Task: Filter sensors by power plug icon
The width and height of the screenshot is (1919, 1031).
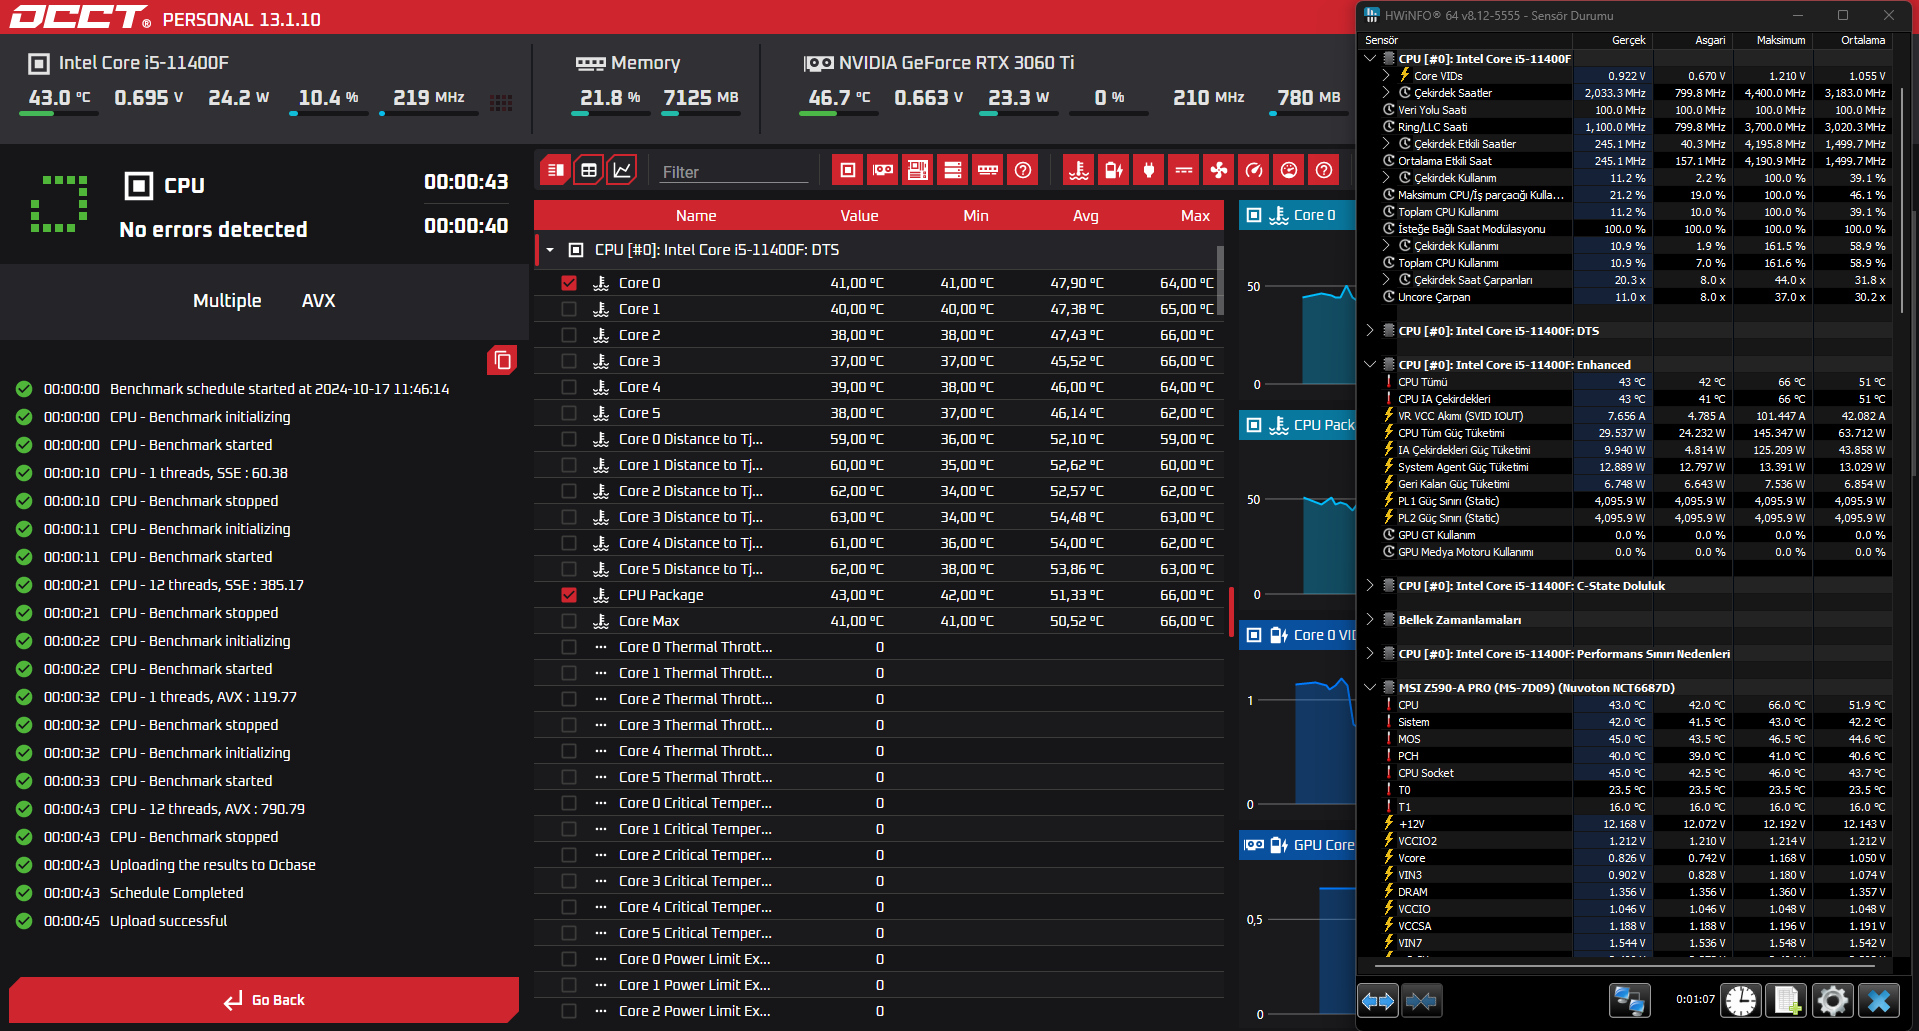Action: tap(1148, 170)
